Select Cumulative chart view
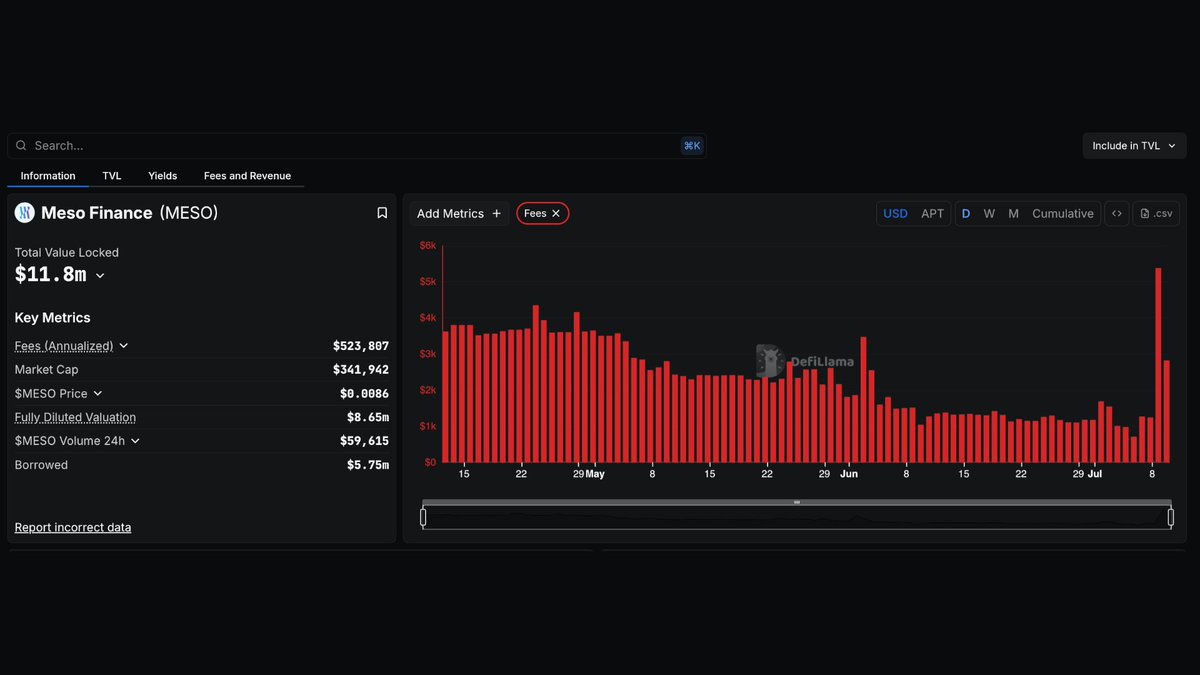 1063,213
